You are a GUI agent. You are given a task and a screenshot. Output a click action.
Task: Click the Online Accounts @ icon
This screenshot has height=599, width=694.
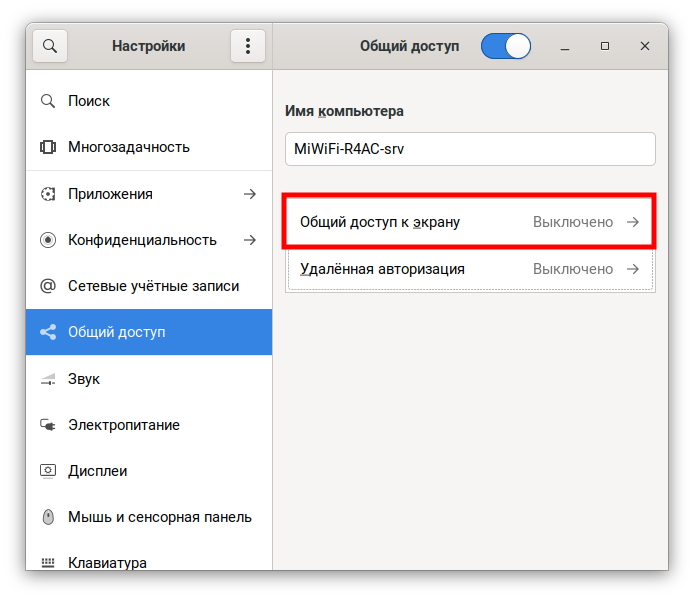coord(47,286)
